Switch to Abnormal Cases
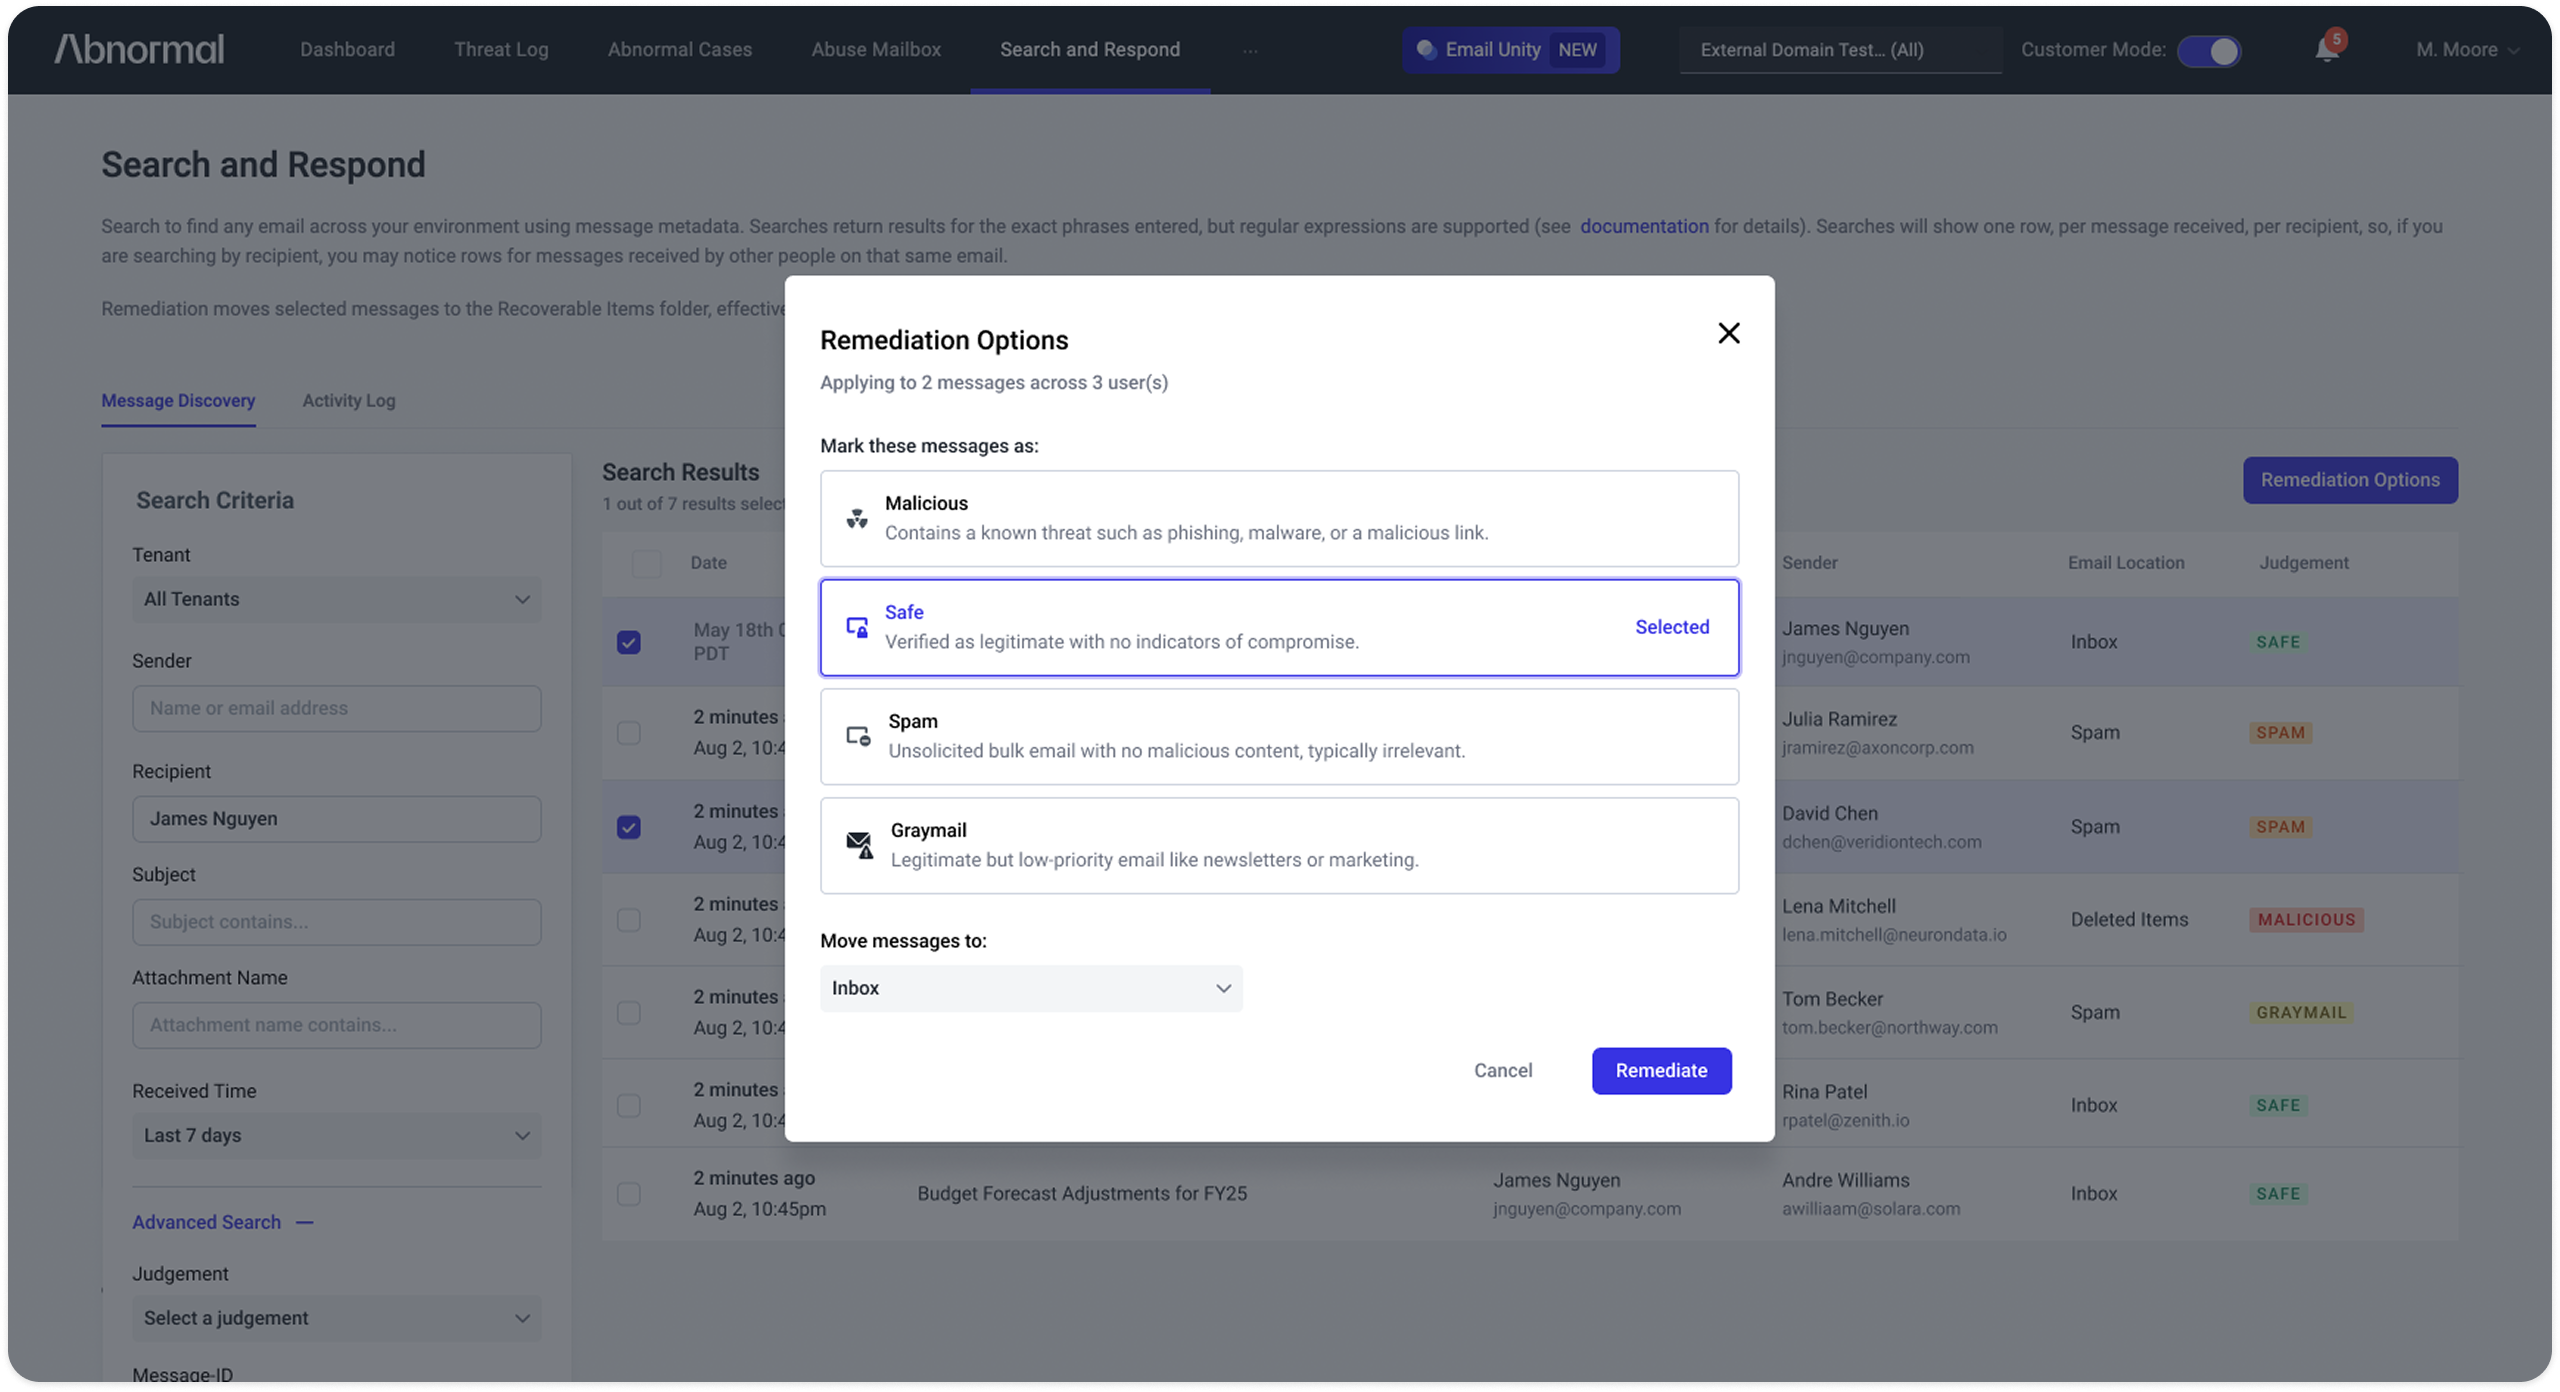This screenshot has width=2560, height=1392. [x=679, y=49]
